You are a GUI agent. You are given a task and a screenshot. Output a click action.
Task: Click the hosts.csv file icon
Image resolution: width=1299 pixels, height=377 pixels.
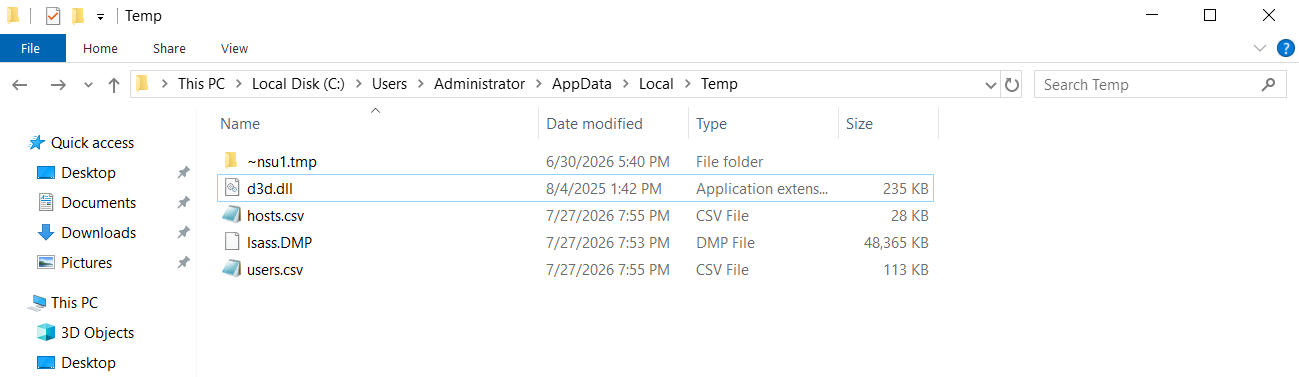[231, 215]
